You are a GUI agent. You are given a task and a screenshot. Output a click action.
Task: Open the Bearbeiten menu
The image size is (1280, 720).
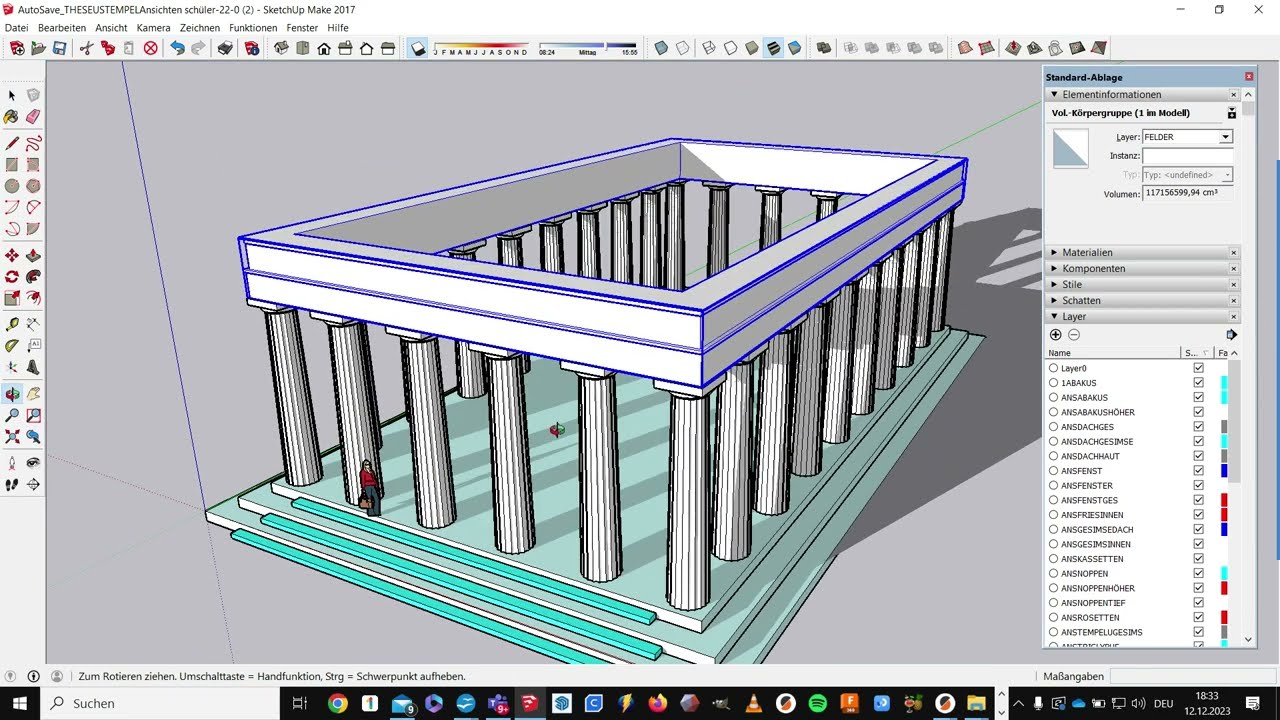click(x=62, y=28)
